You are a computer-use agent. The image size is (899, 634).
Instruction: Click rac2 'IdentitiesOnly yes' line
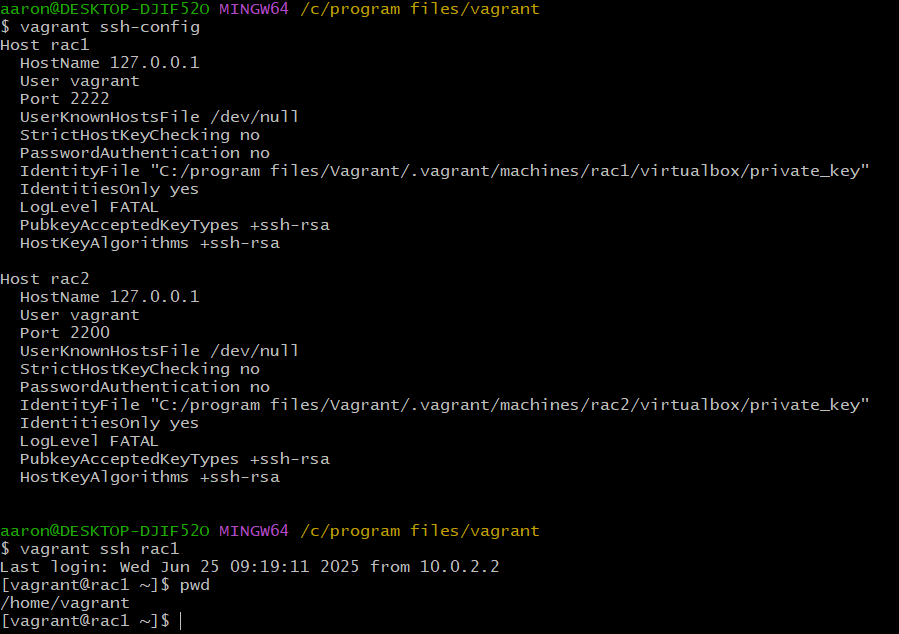coord(109,423)
